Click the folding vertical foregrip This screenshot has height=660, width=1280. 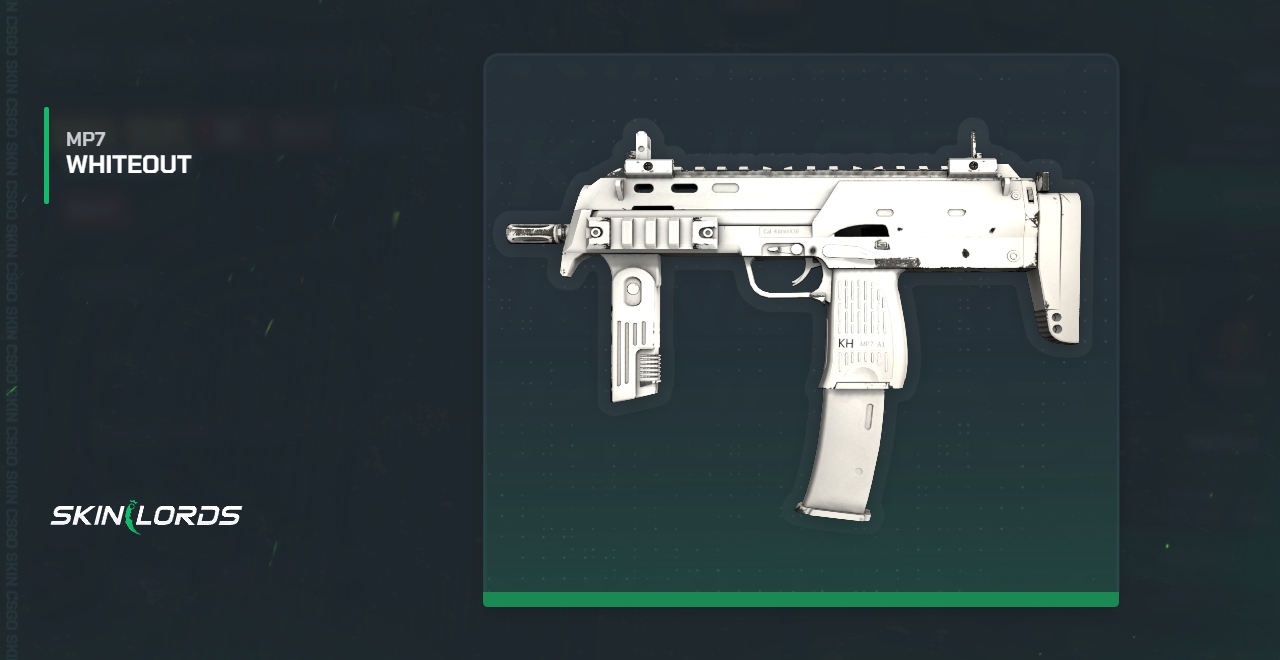pyautogui.click(x=633, y=325)
